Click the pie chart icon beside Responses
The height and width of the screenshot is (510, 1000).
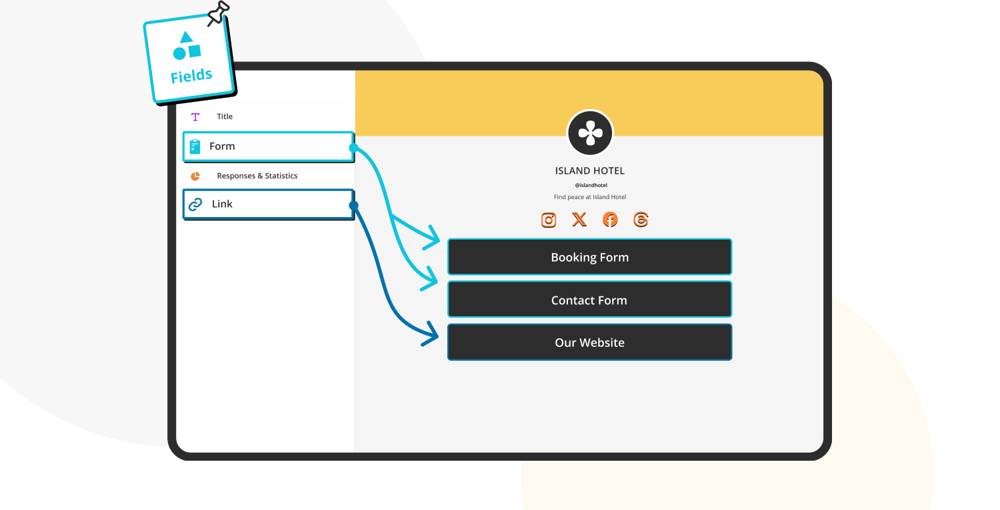195,176
